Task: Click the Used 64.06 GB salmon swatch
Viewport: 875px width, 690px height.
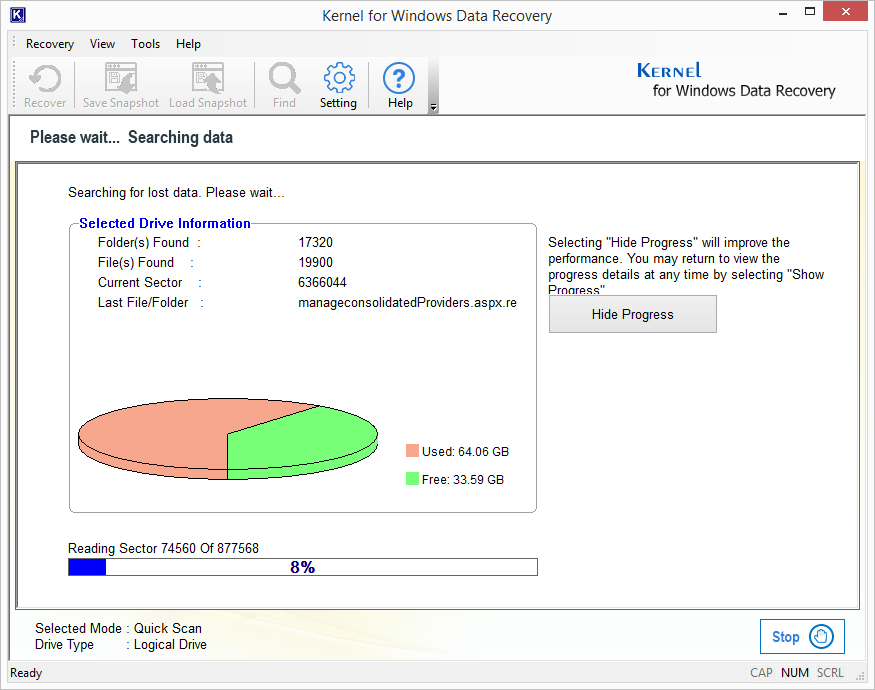Action: (412, 451)
